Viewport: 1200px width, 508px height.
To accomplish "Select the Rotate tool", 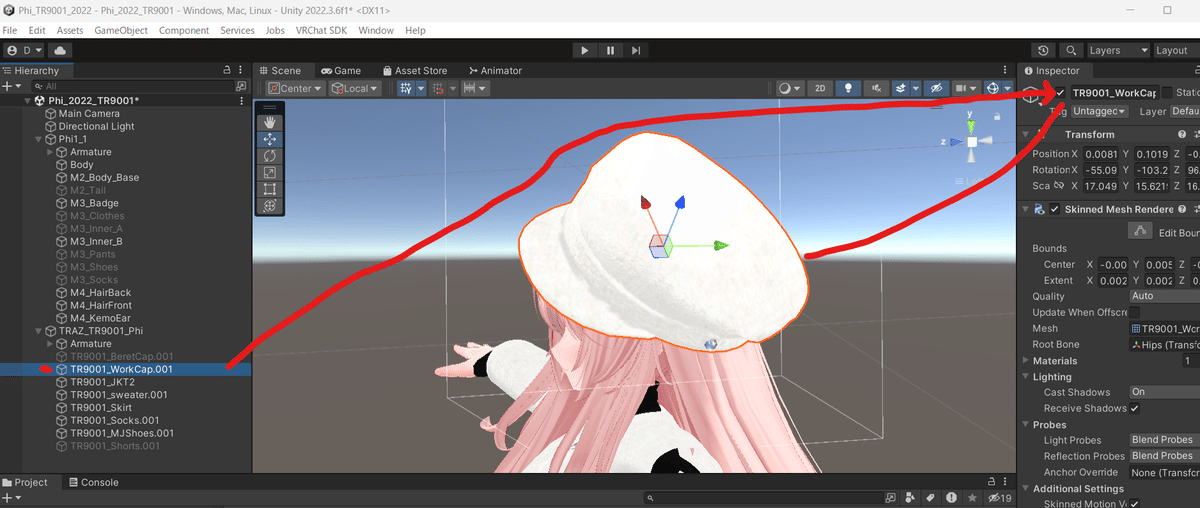I will (x=269, y=156).
